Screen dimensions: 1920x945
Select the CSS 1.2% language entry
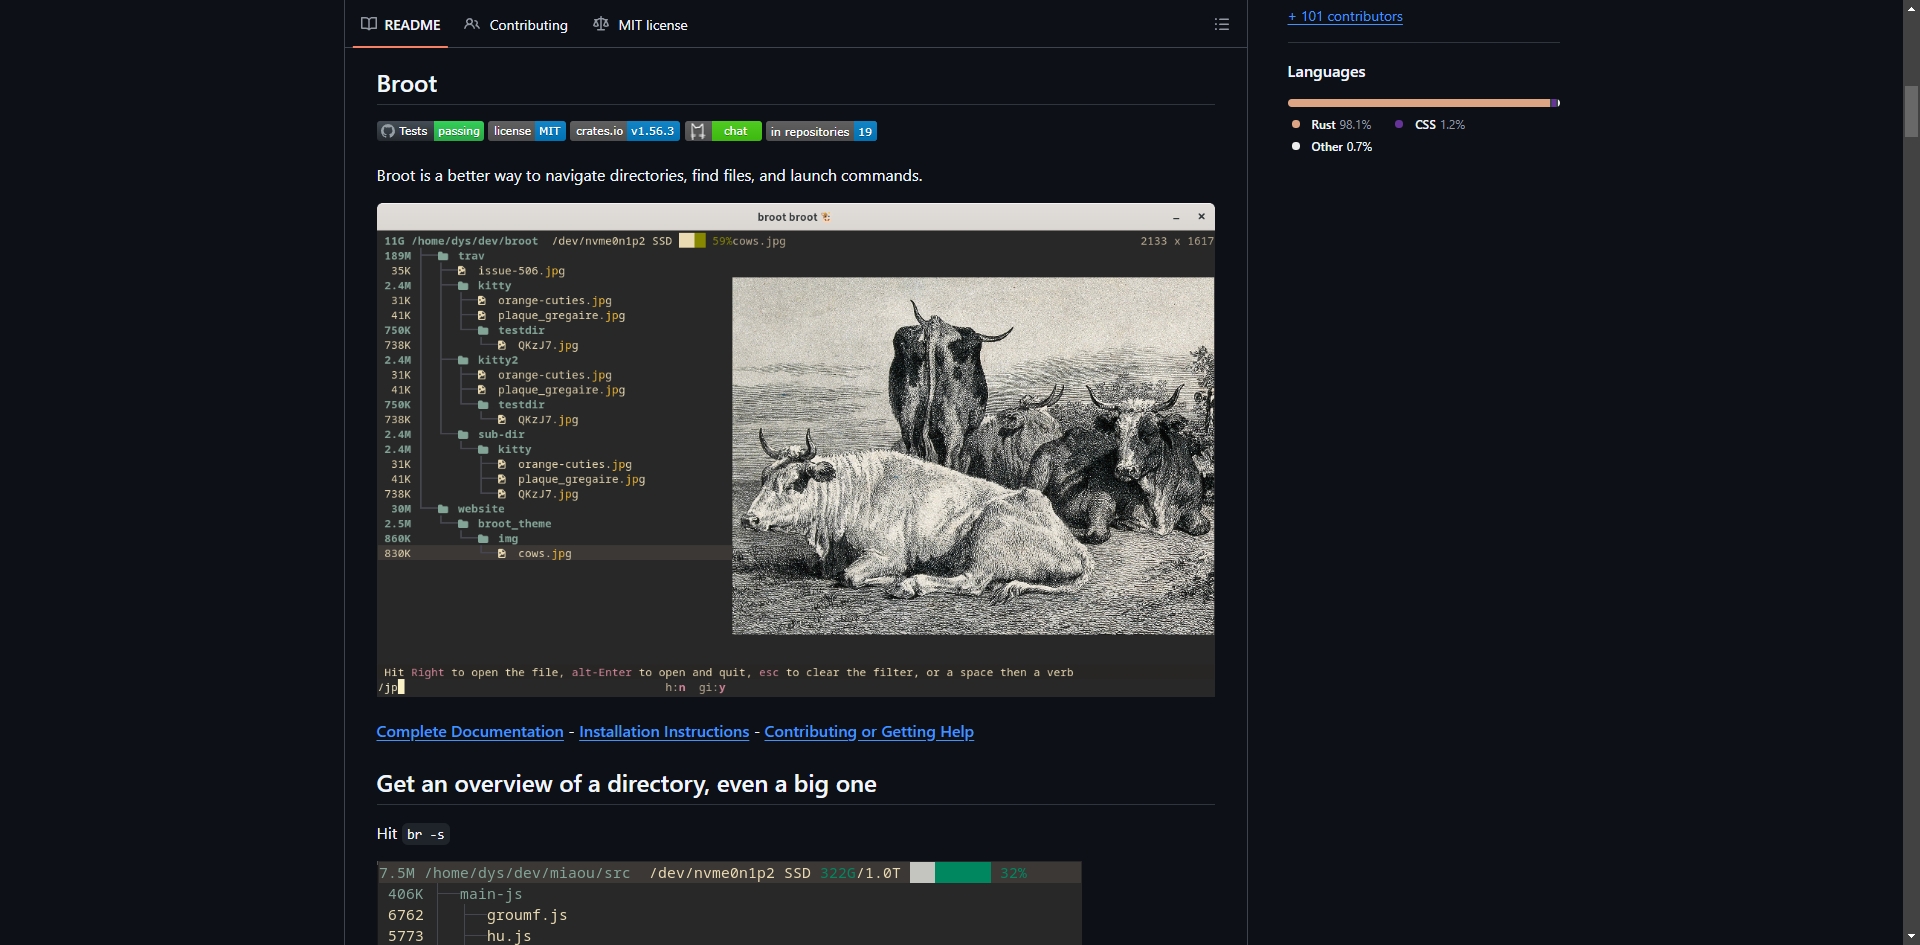click(x=1430, y=125)
